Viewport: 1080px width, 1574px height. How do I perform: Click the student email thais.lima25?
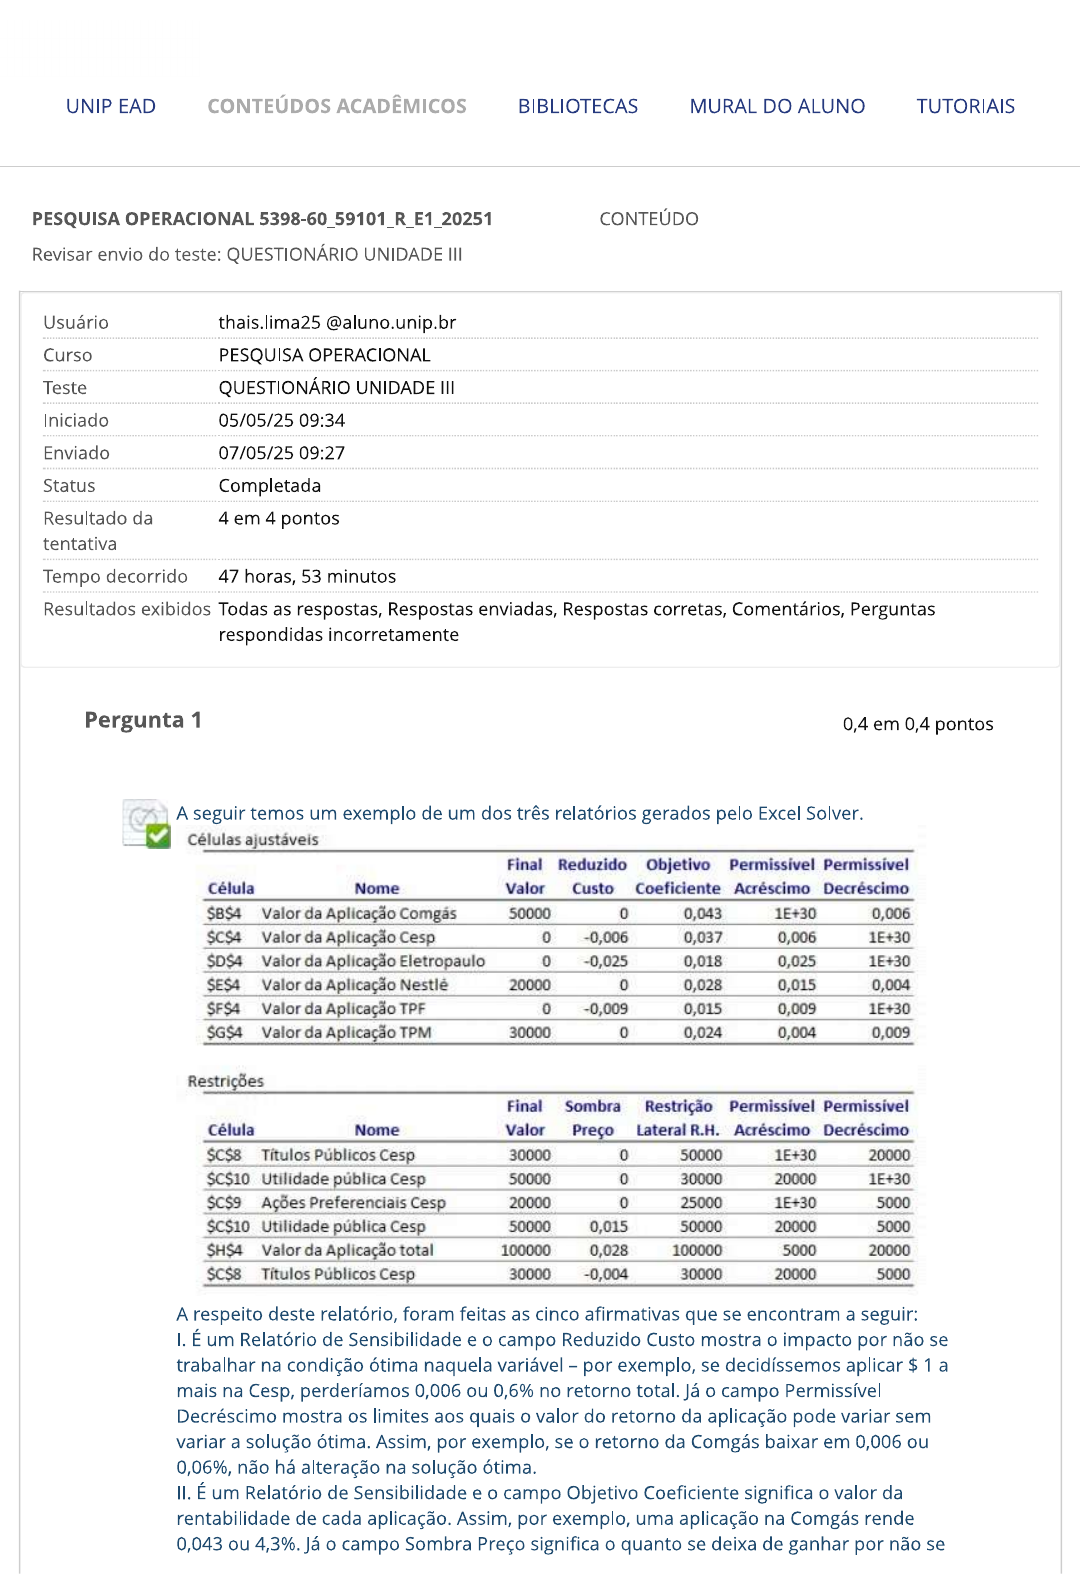coord(337,322)
